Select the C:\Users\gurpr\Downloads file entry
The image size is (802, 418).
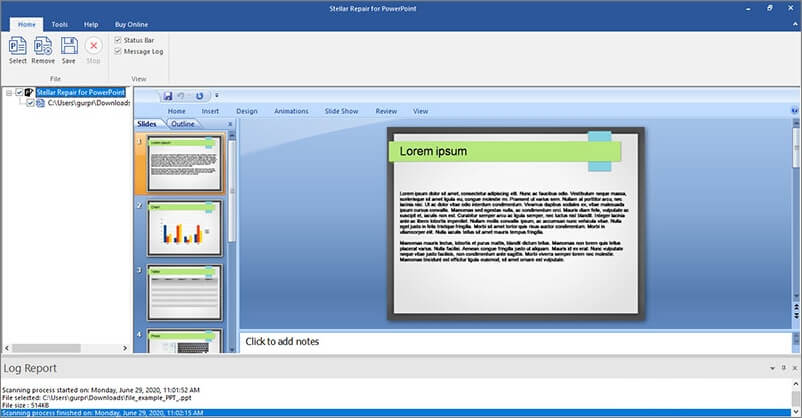[x=88, y=103]
